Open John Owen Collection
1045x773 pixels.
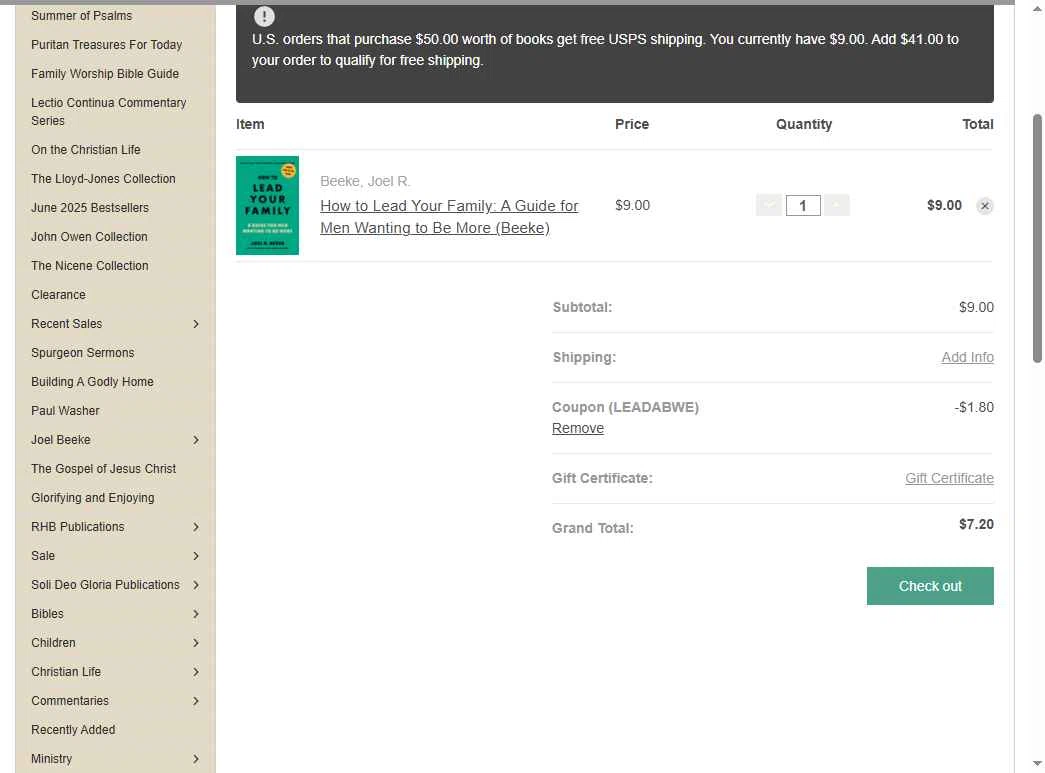tap(89, 237)
